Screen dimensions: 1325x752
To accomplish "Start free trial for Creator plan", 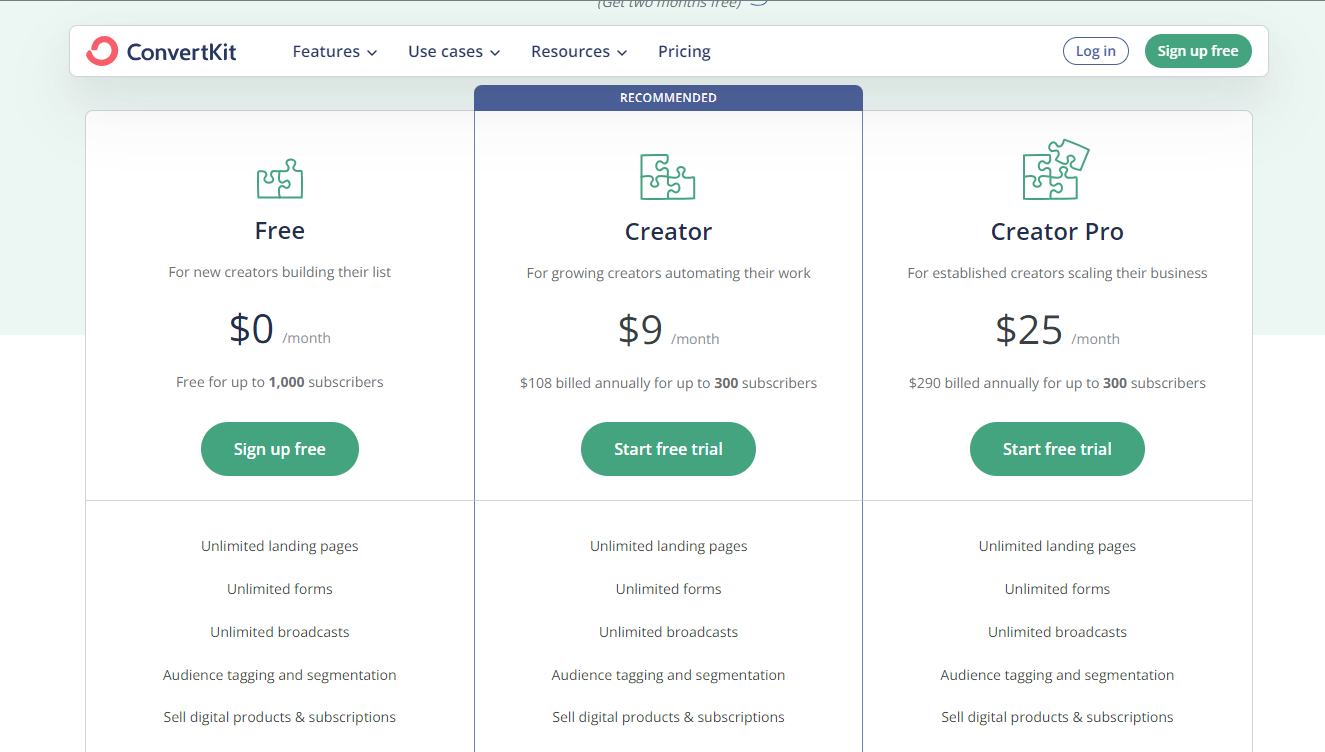I will click(668, 449).
